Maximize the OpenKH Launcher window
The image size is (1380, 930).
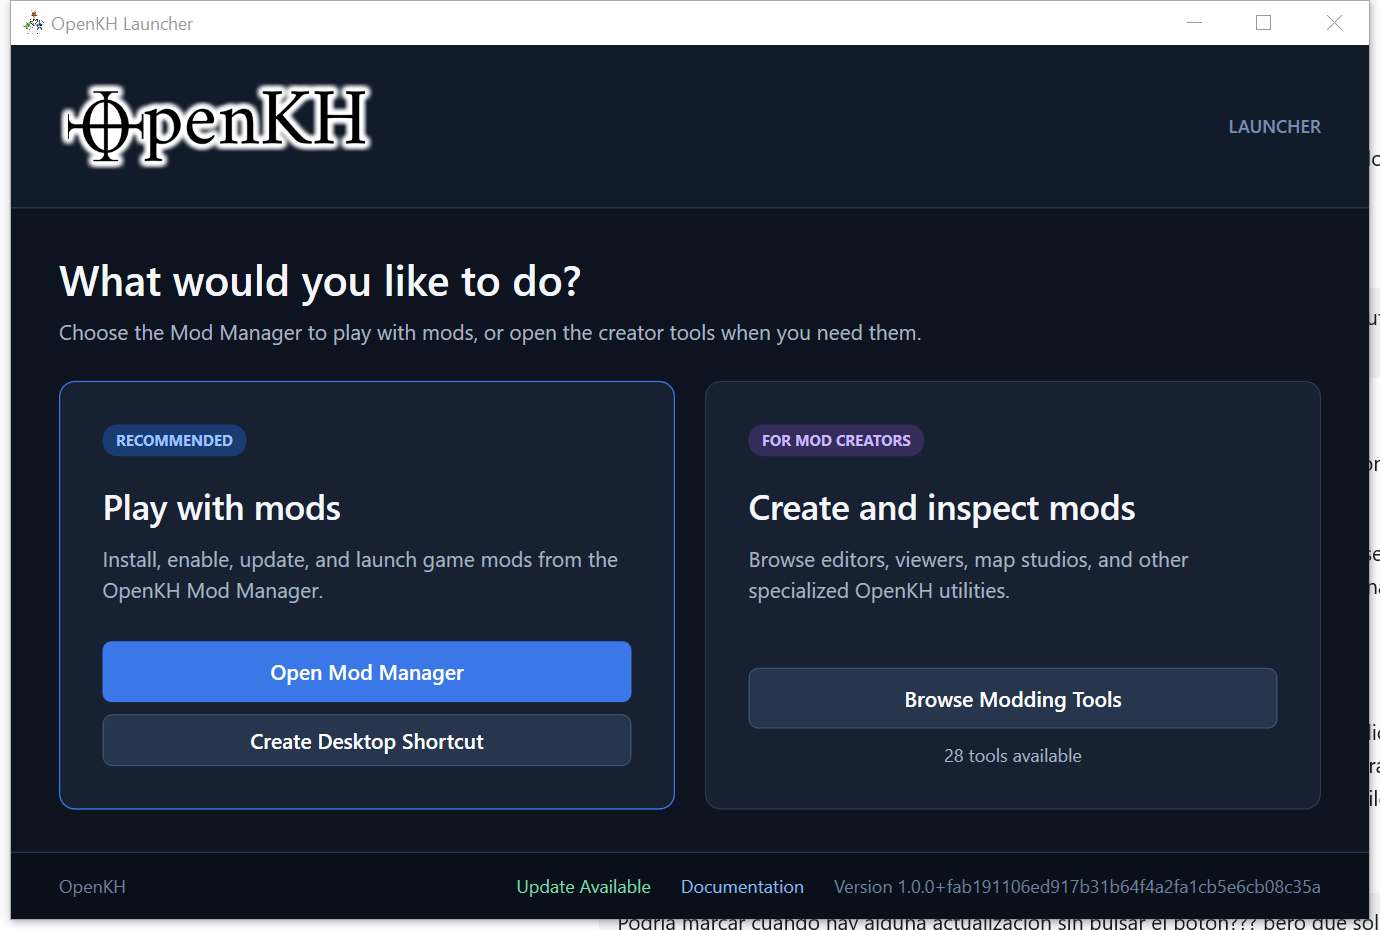tap(1264, 23)
